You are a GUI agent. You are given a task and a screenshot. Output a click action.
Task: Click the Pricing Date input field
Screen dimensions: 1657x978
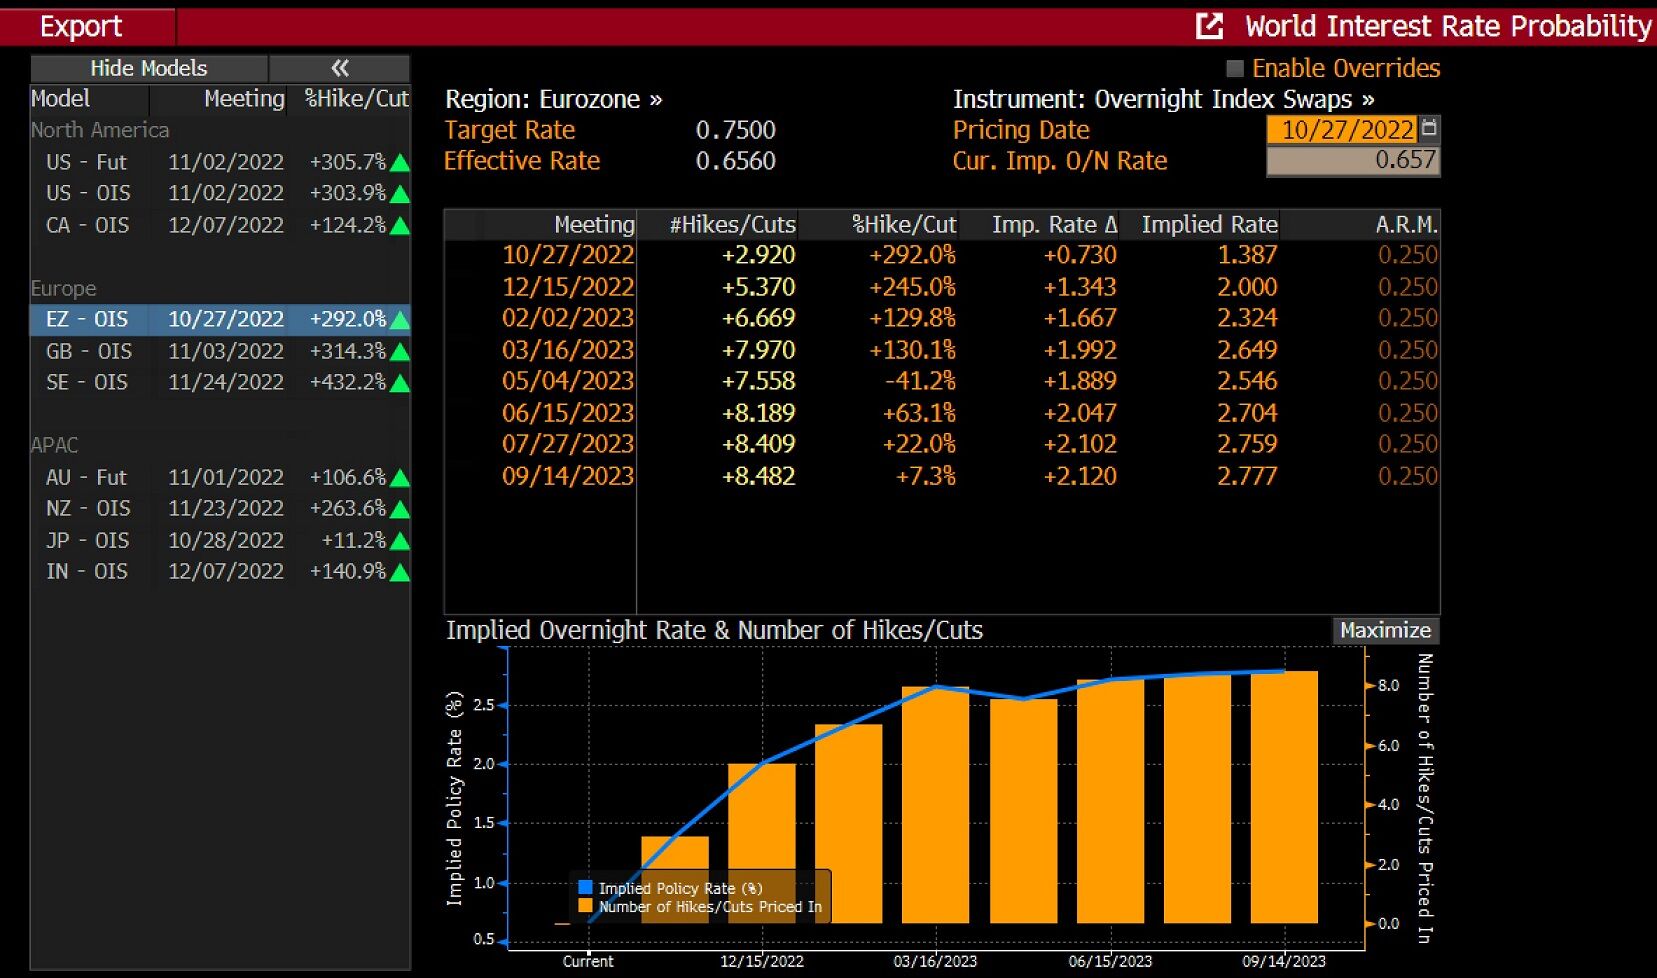tap(1342, 129)
